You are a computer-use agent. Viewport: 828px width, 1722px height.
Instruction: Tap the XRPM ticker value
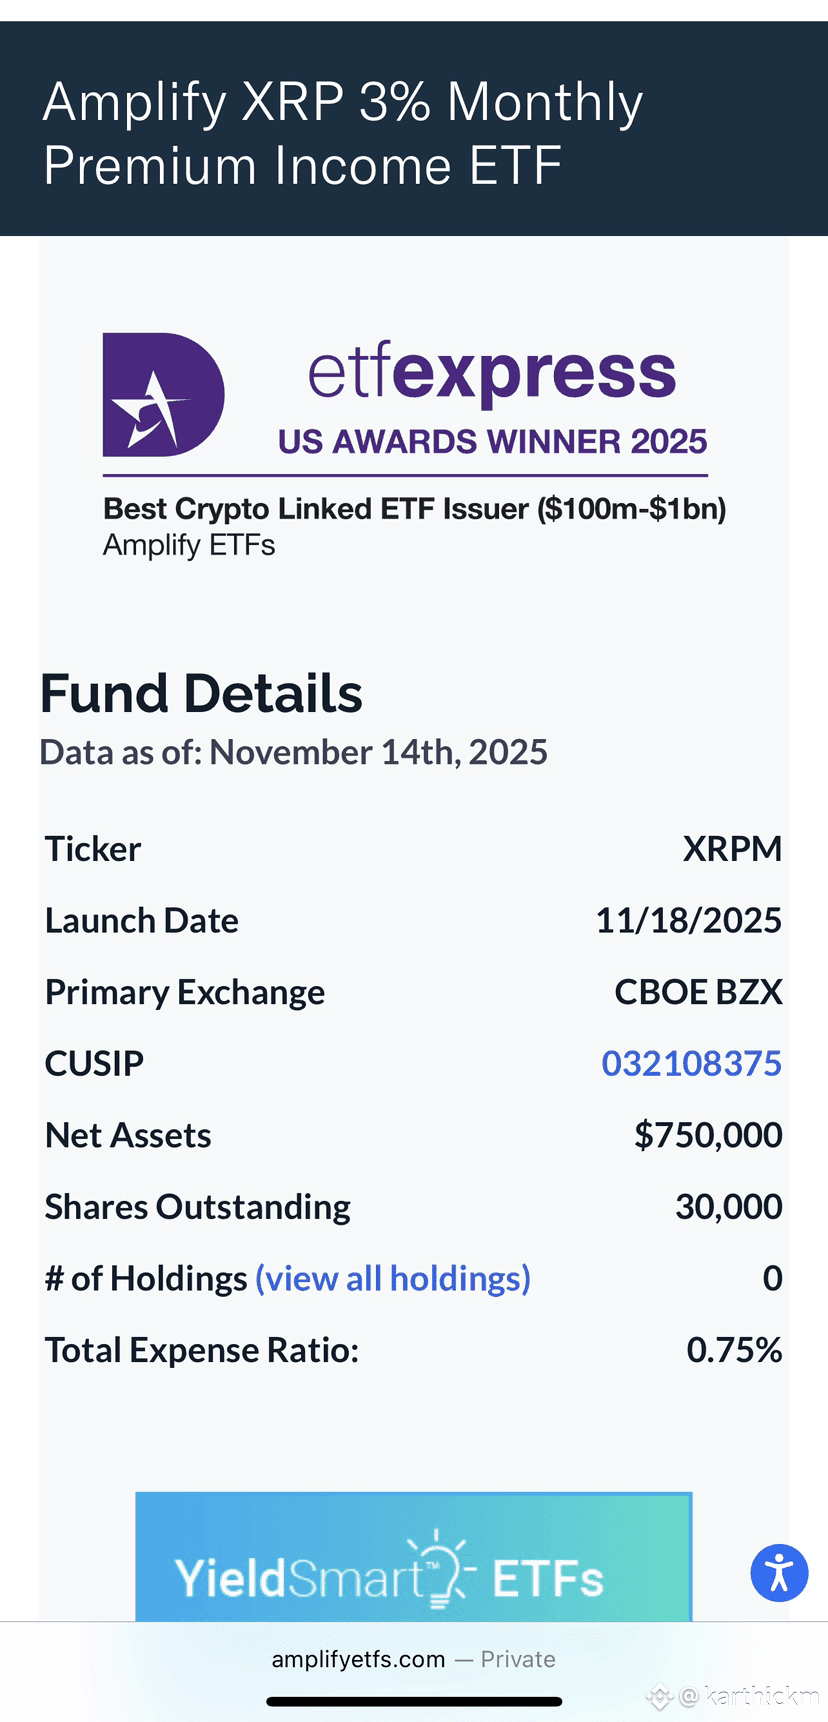[x=732, y=849]
